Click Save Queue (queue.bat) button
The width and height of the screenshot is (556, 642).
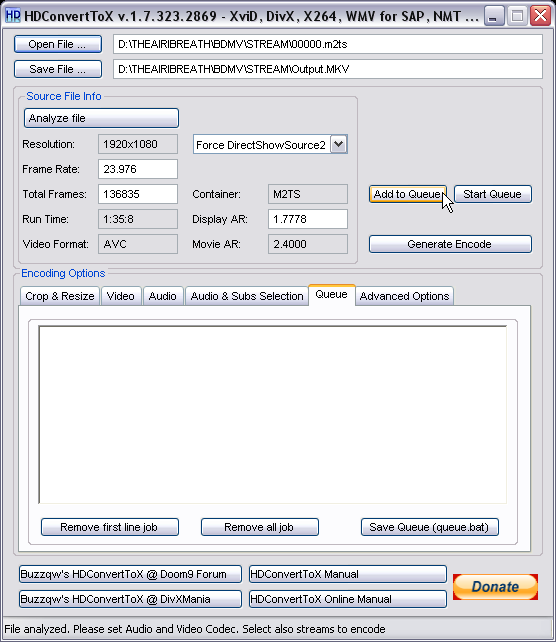click(430, 527)
